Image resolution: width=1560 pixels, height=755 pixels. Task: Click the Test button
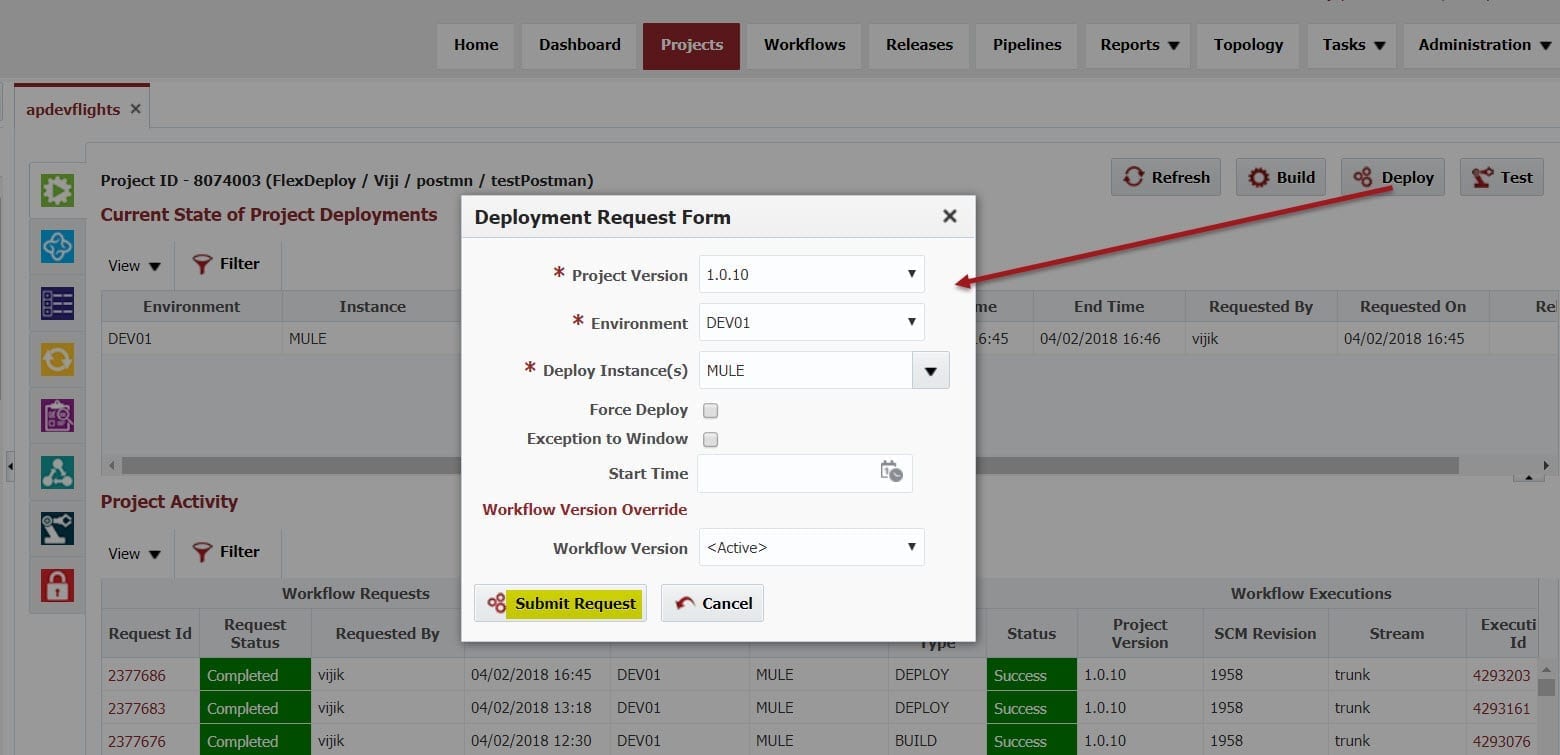click(x=1502, y=177)
